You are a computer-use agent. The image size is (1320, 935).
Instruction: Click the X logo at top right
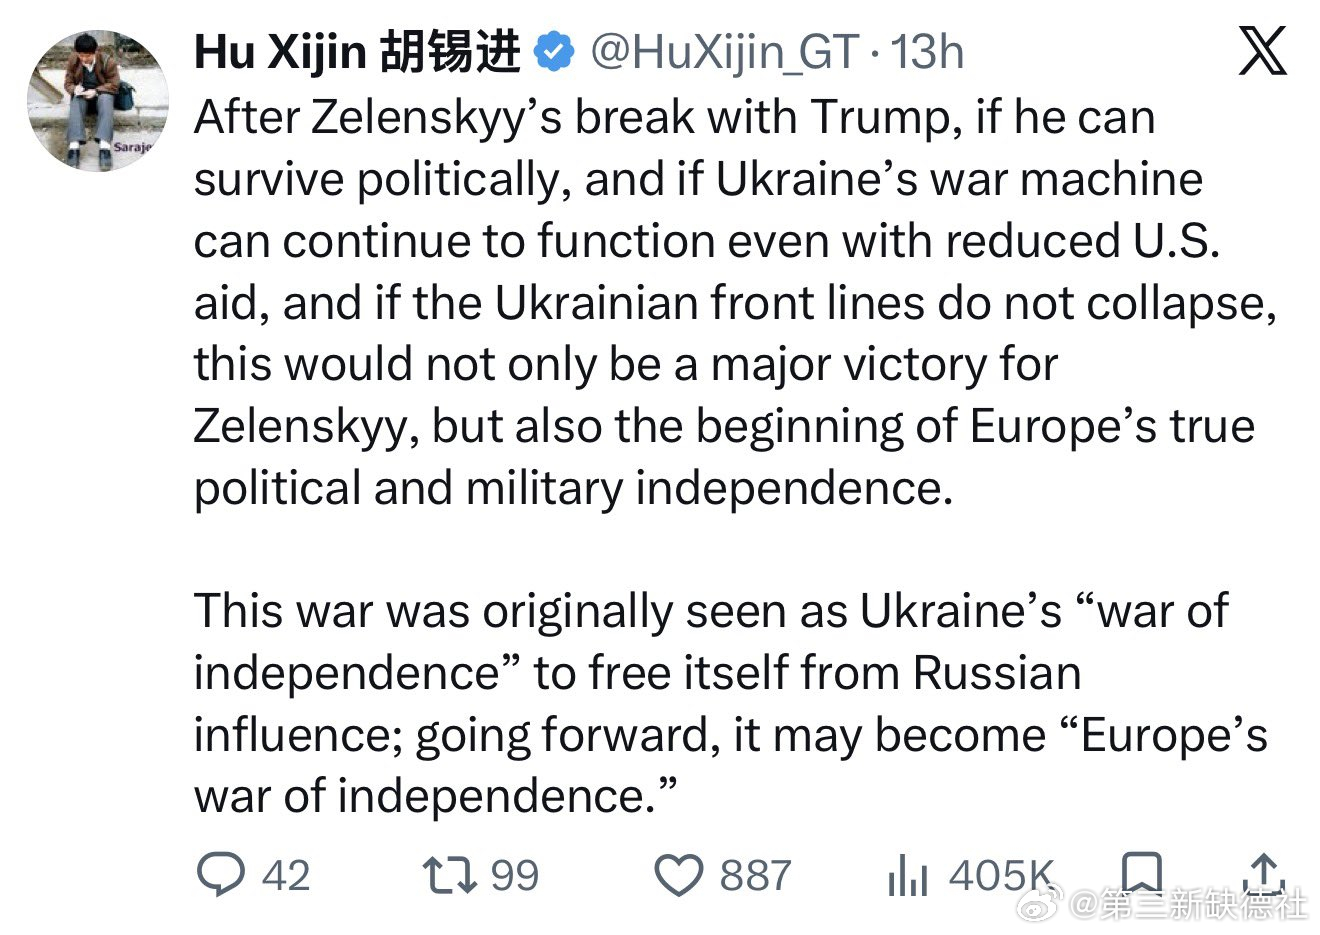click(1263, 50)
